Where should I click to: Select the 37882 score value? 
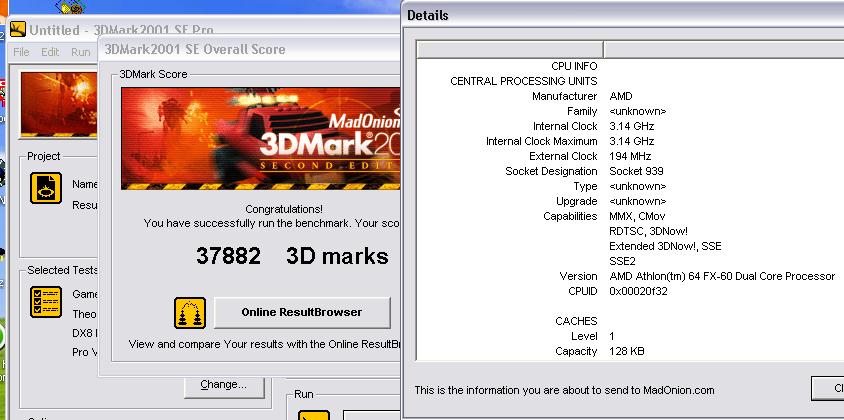tap(228, 256)
